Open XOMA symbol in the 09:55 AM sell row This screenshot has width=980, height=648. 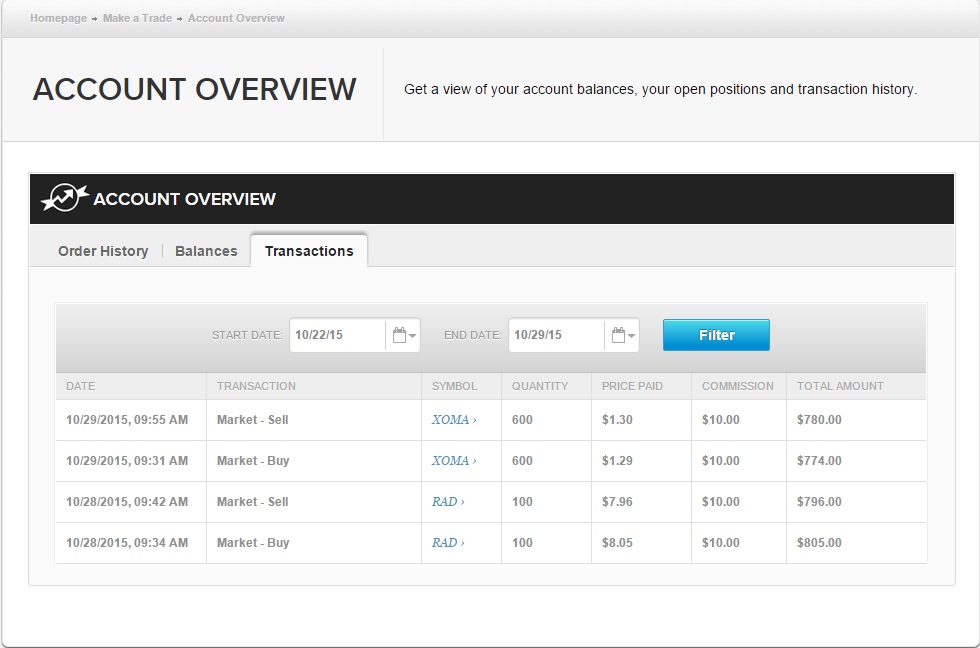[x=454, y=420]
